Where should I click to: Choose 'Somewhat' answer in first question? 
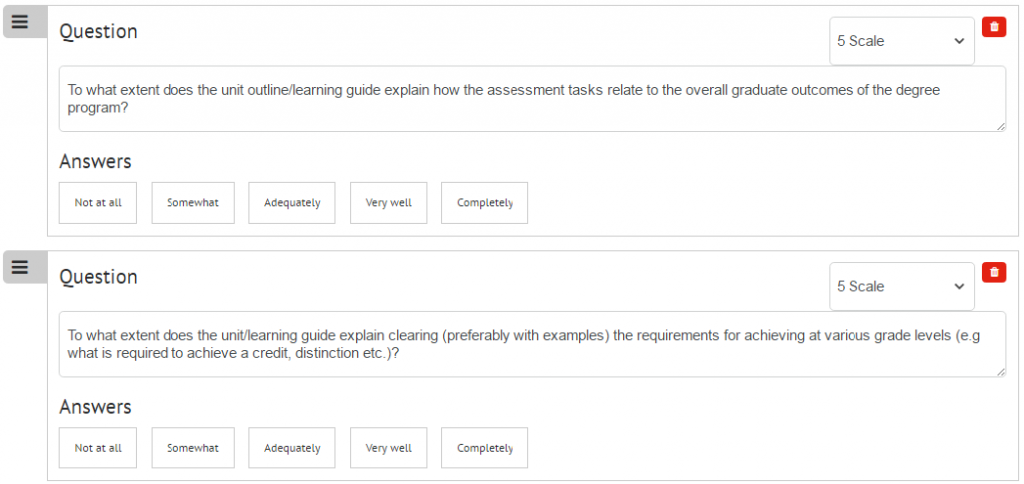193,203
